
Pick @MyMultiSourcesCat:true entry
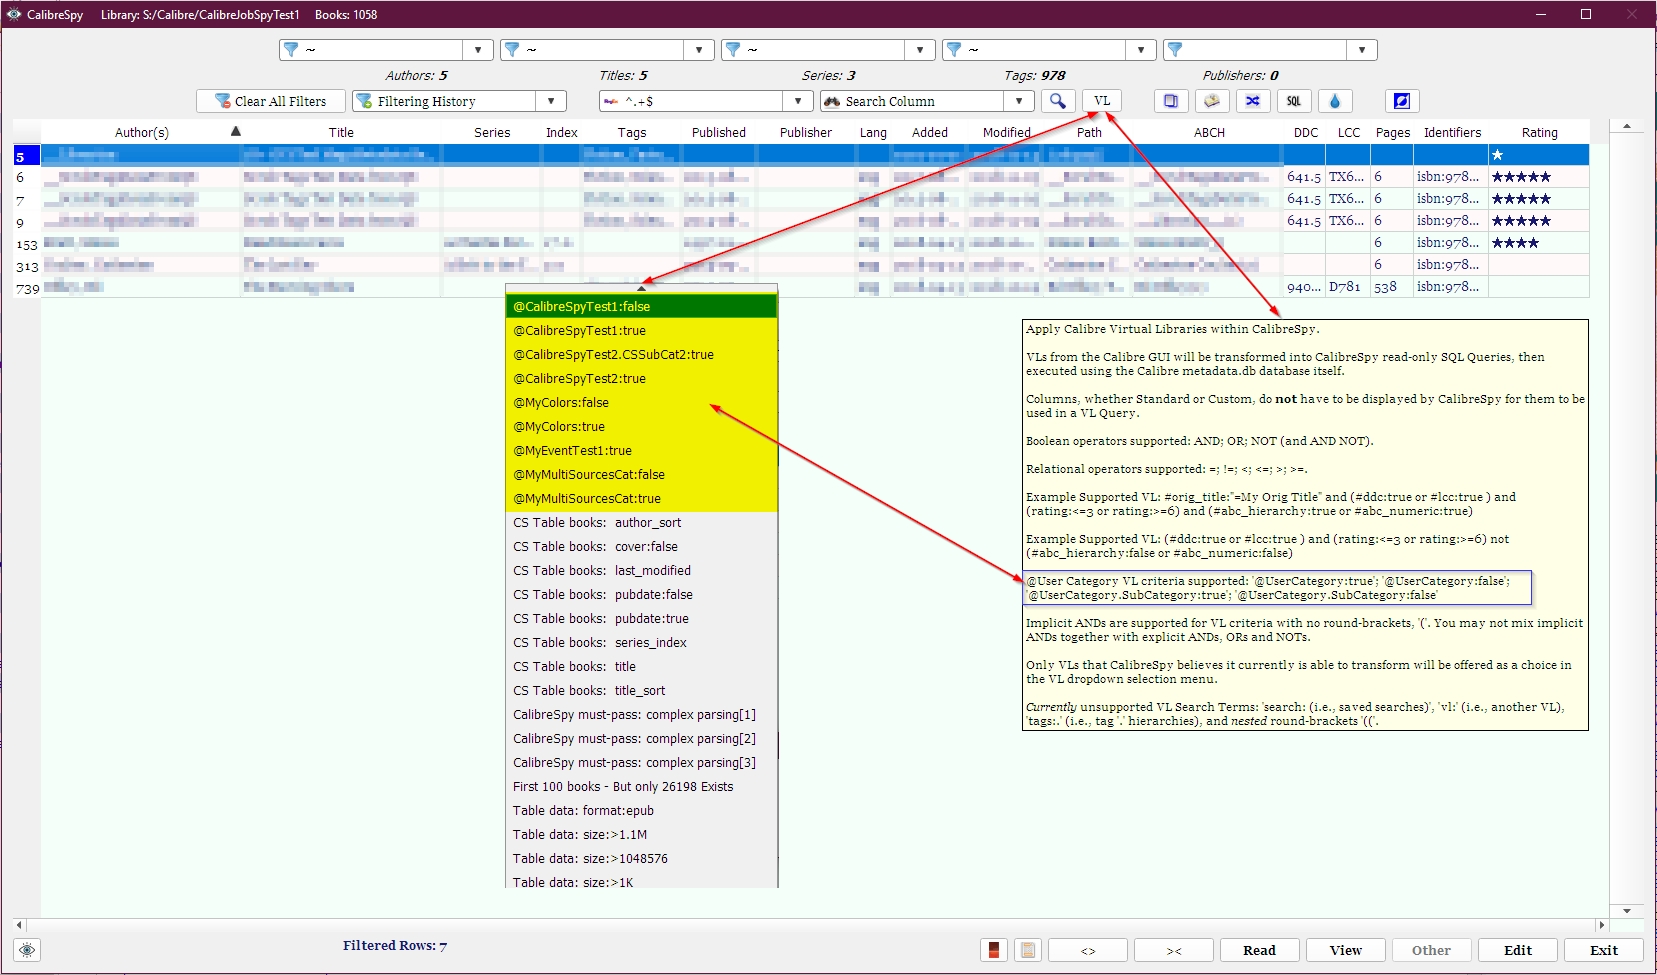pos(642,499)
